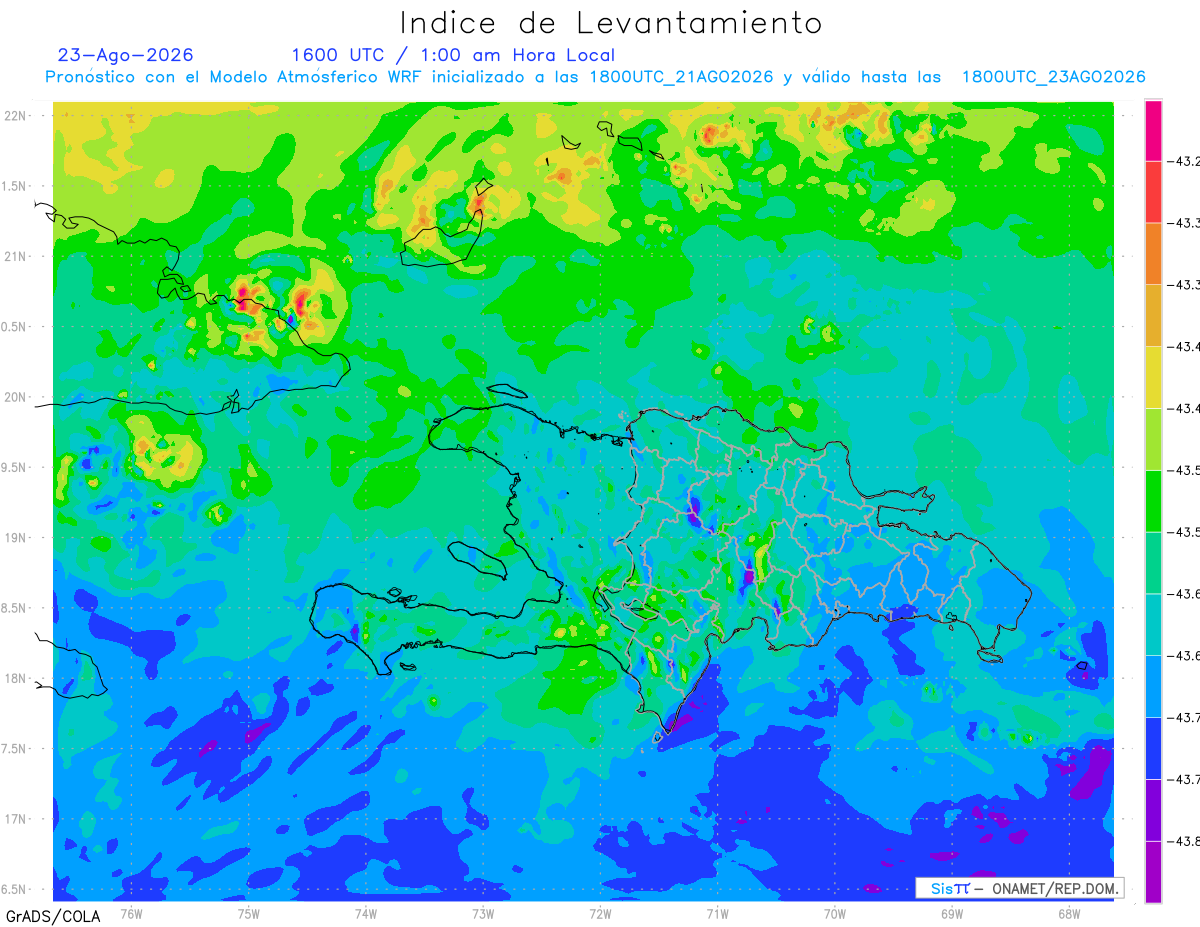This screenshot has height=927, width=1200.
Task: Click the 'Indice de Levantamiento' title
Action: click(x=611, y=22)
